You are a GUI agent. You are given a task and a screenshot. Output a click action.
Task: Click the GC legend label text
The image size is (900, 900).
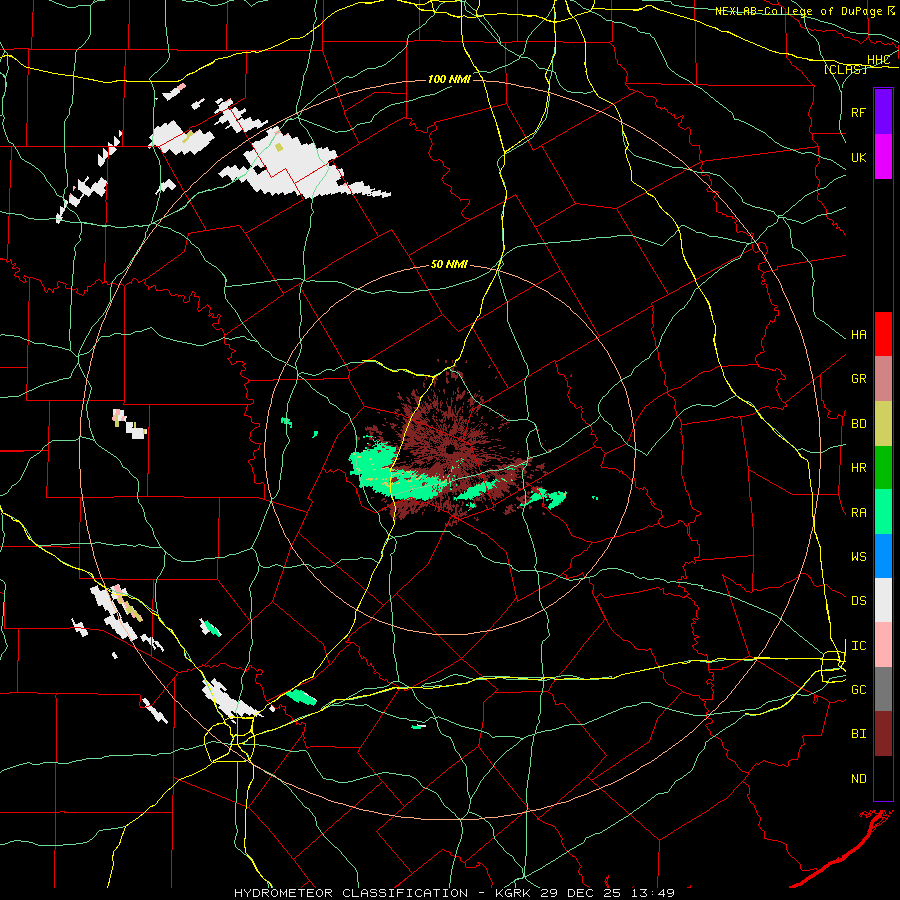tap(858, 690)
